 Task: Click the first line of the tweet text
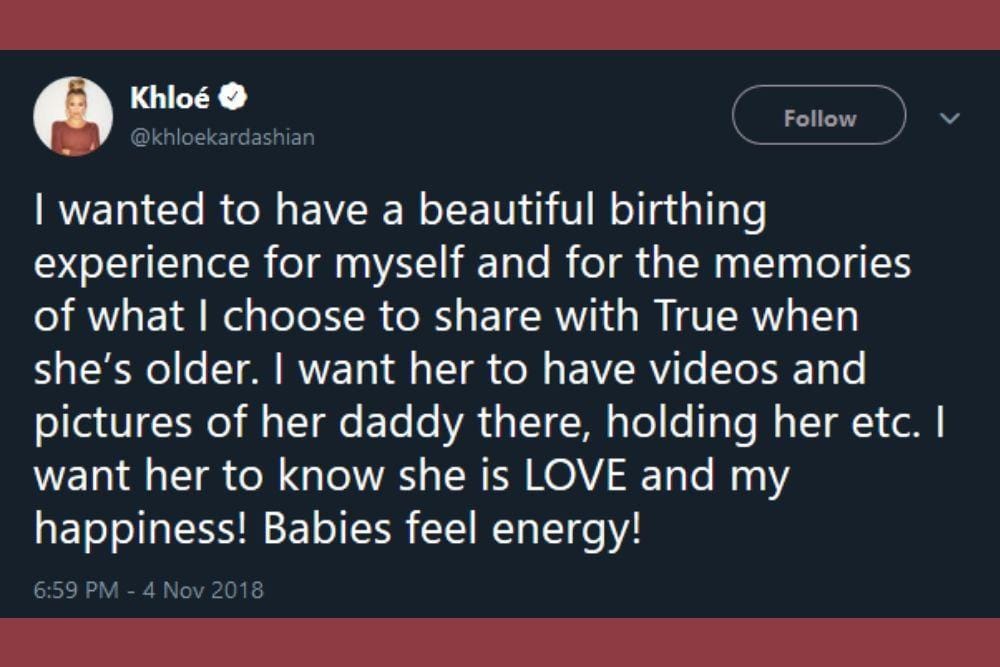click(400, 209)
